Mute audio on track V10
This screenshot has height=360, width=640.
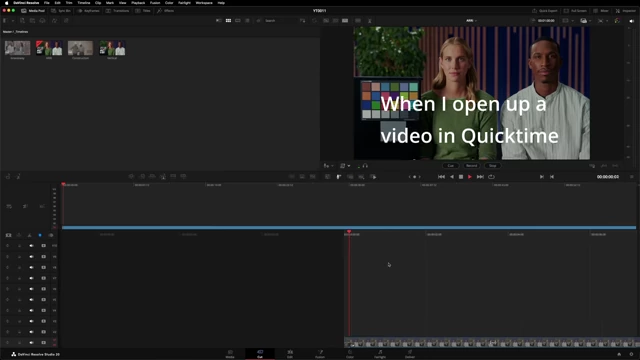pyautogui.click(x=31, y=246)
